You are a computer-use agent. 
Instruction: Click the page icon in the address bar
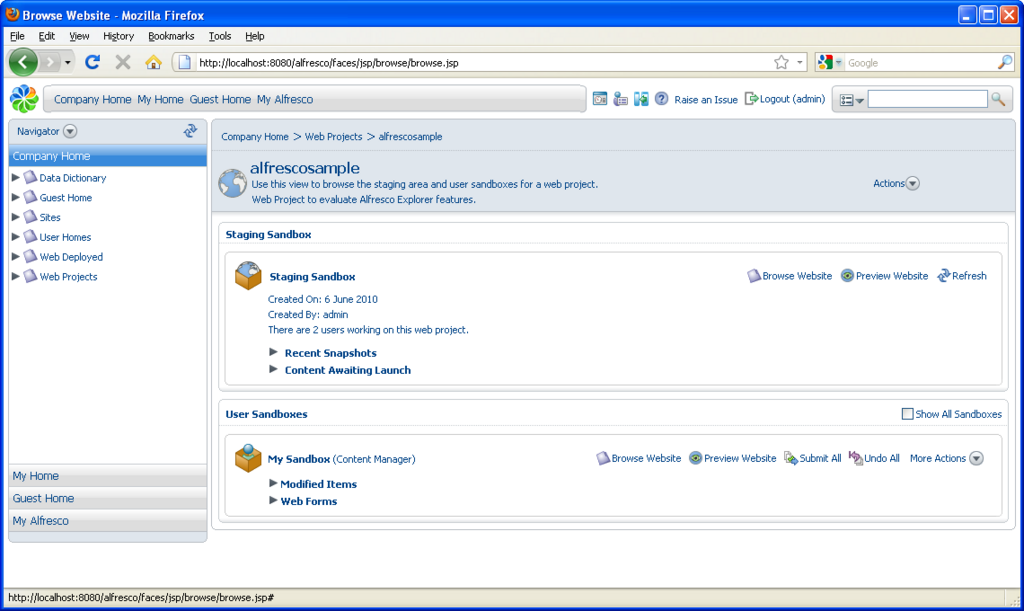185,63
